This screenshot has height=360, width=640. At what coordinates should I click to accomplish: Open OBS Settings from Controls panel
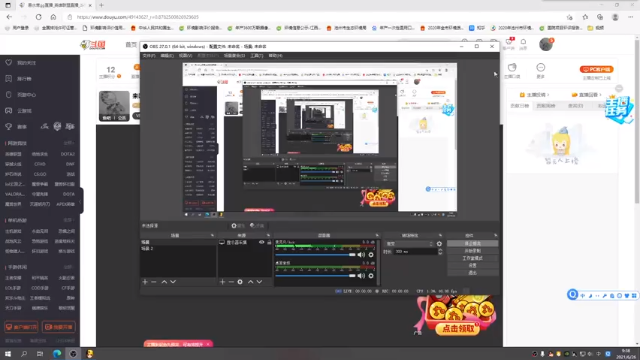[x=472, y=265]
